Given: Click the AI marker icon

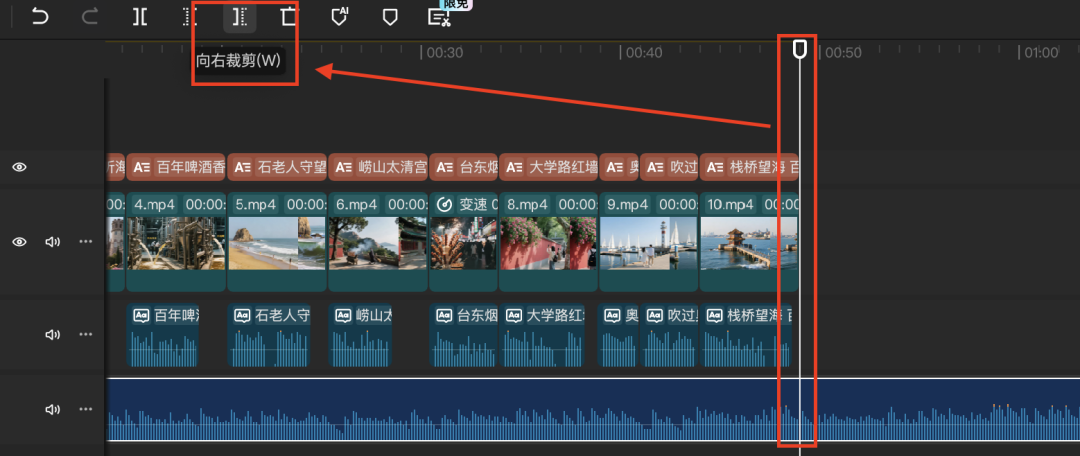Looking at the screenshot, I should (340, 16).
